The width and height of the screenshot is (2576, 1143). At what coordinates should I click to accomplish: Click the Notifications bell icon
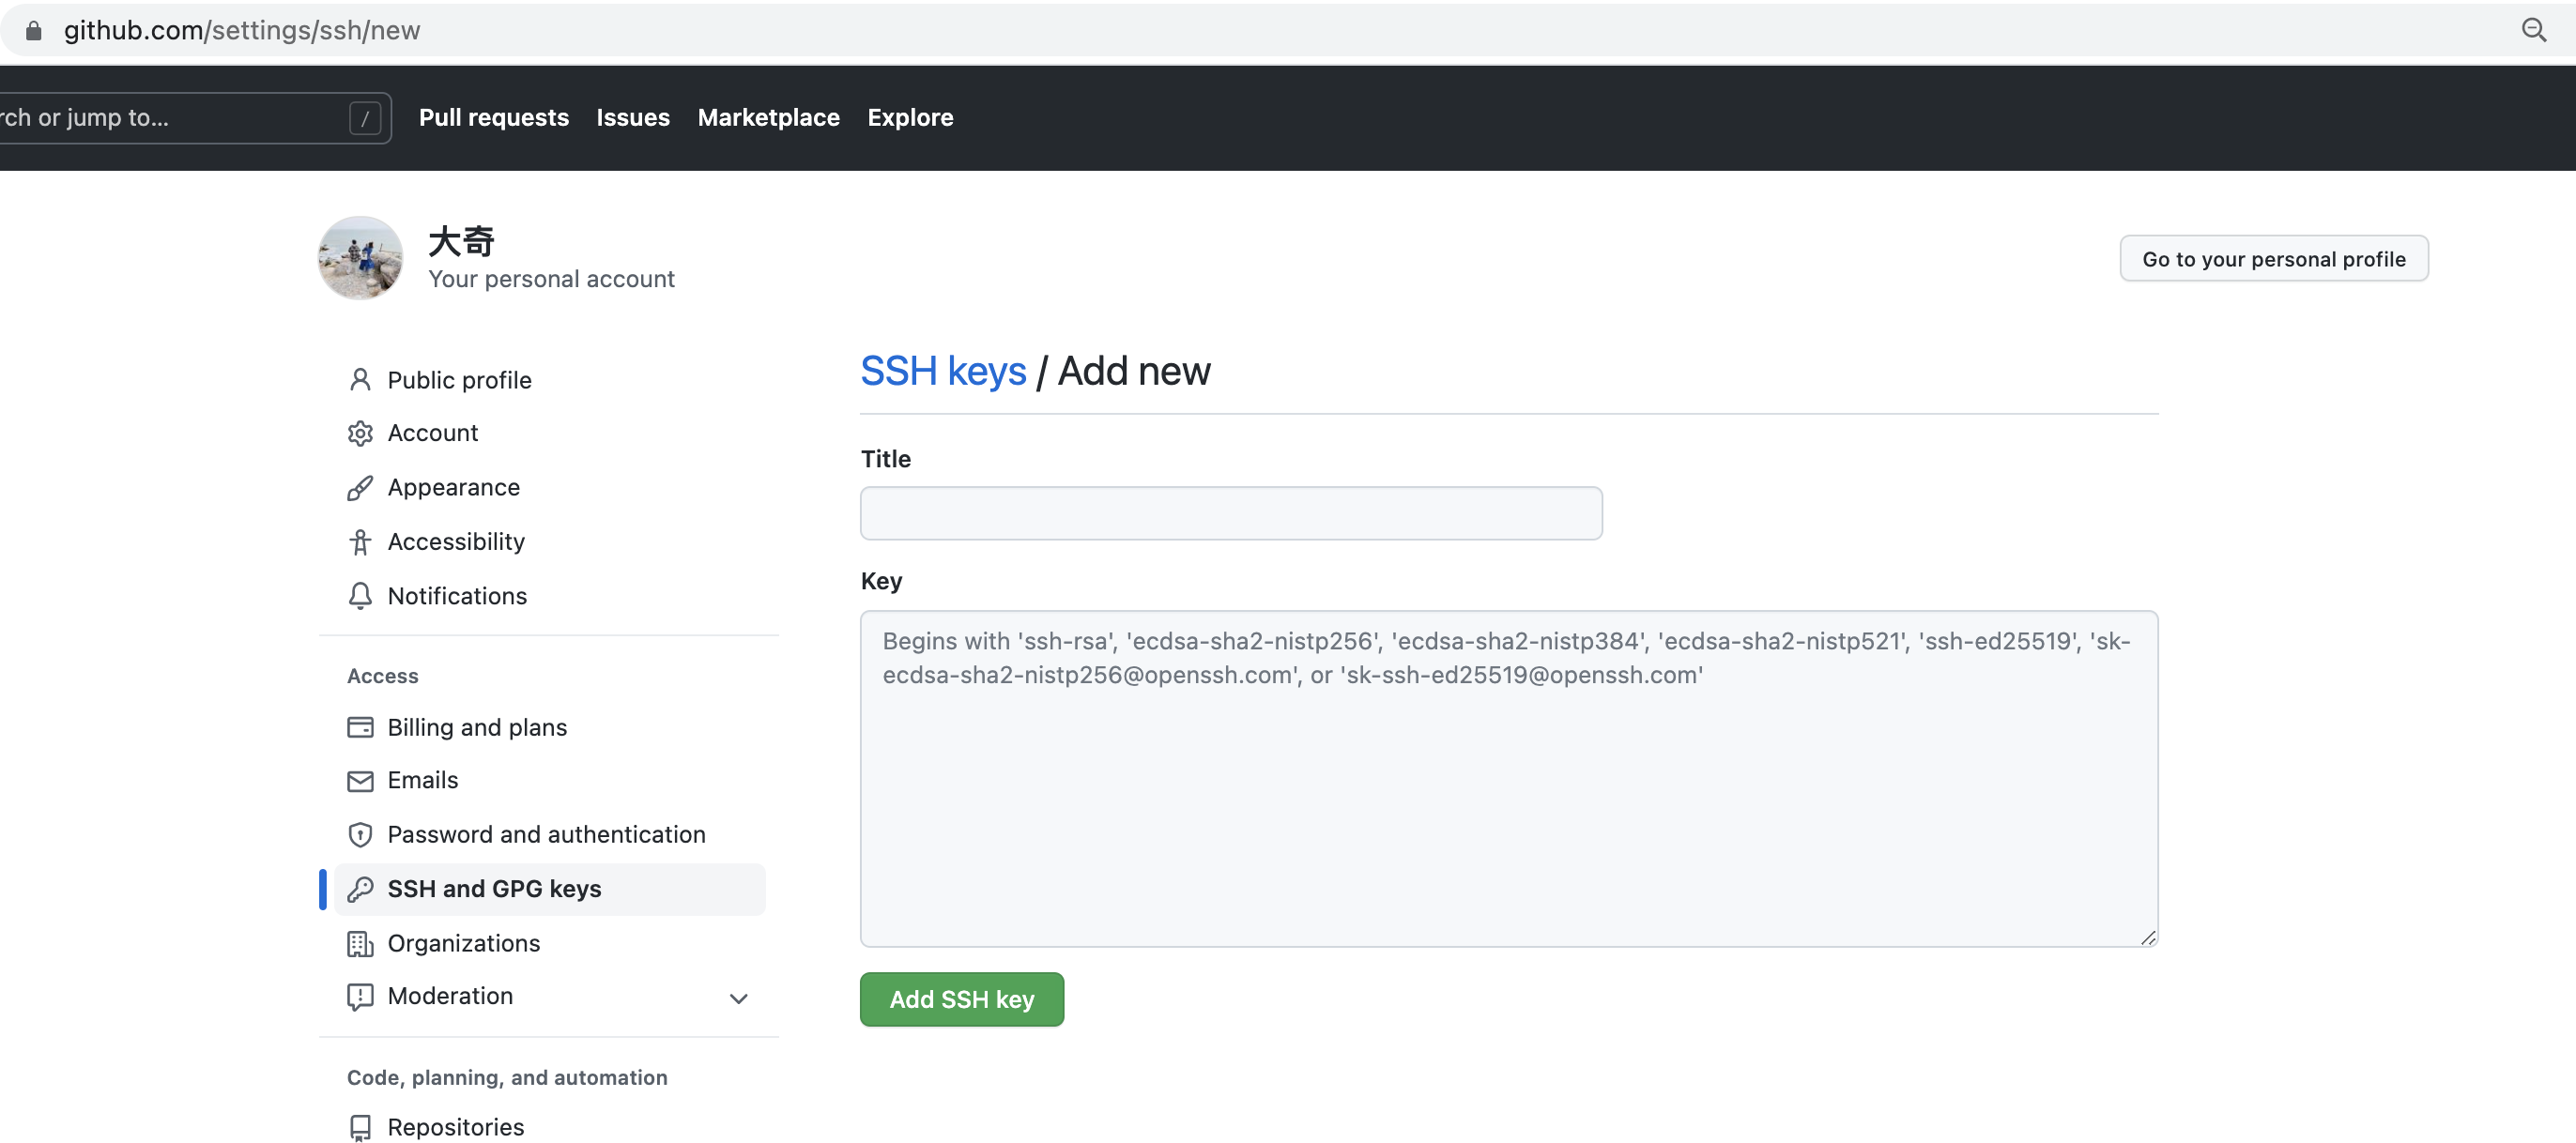[x=360, y=596]
